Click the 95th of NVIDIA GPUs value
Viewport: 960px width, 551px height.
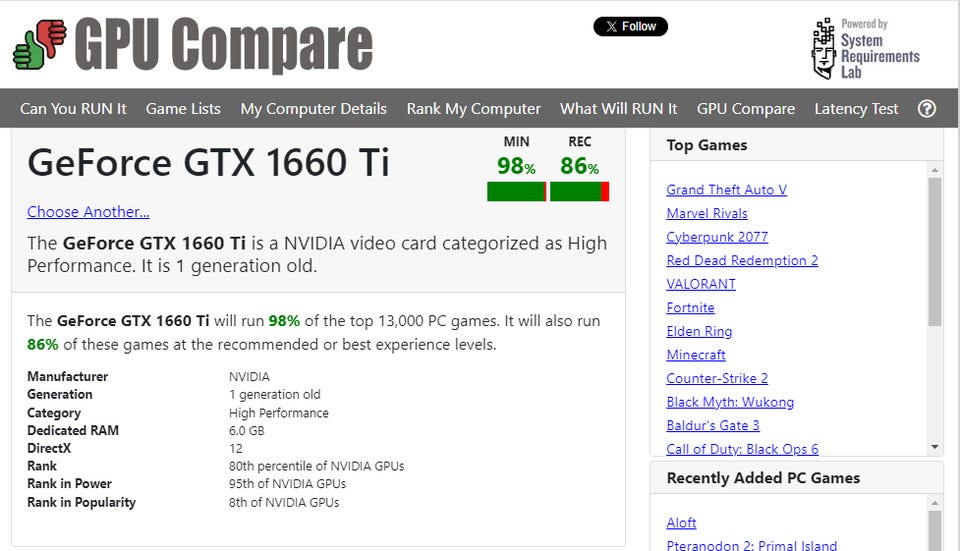[287, 484]
